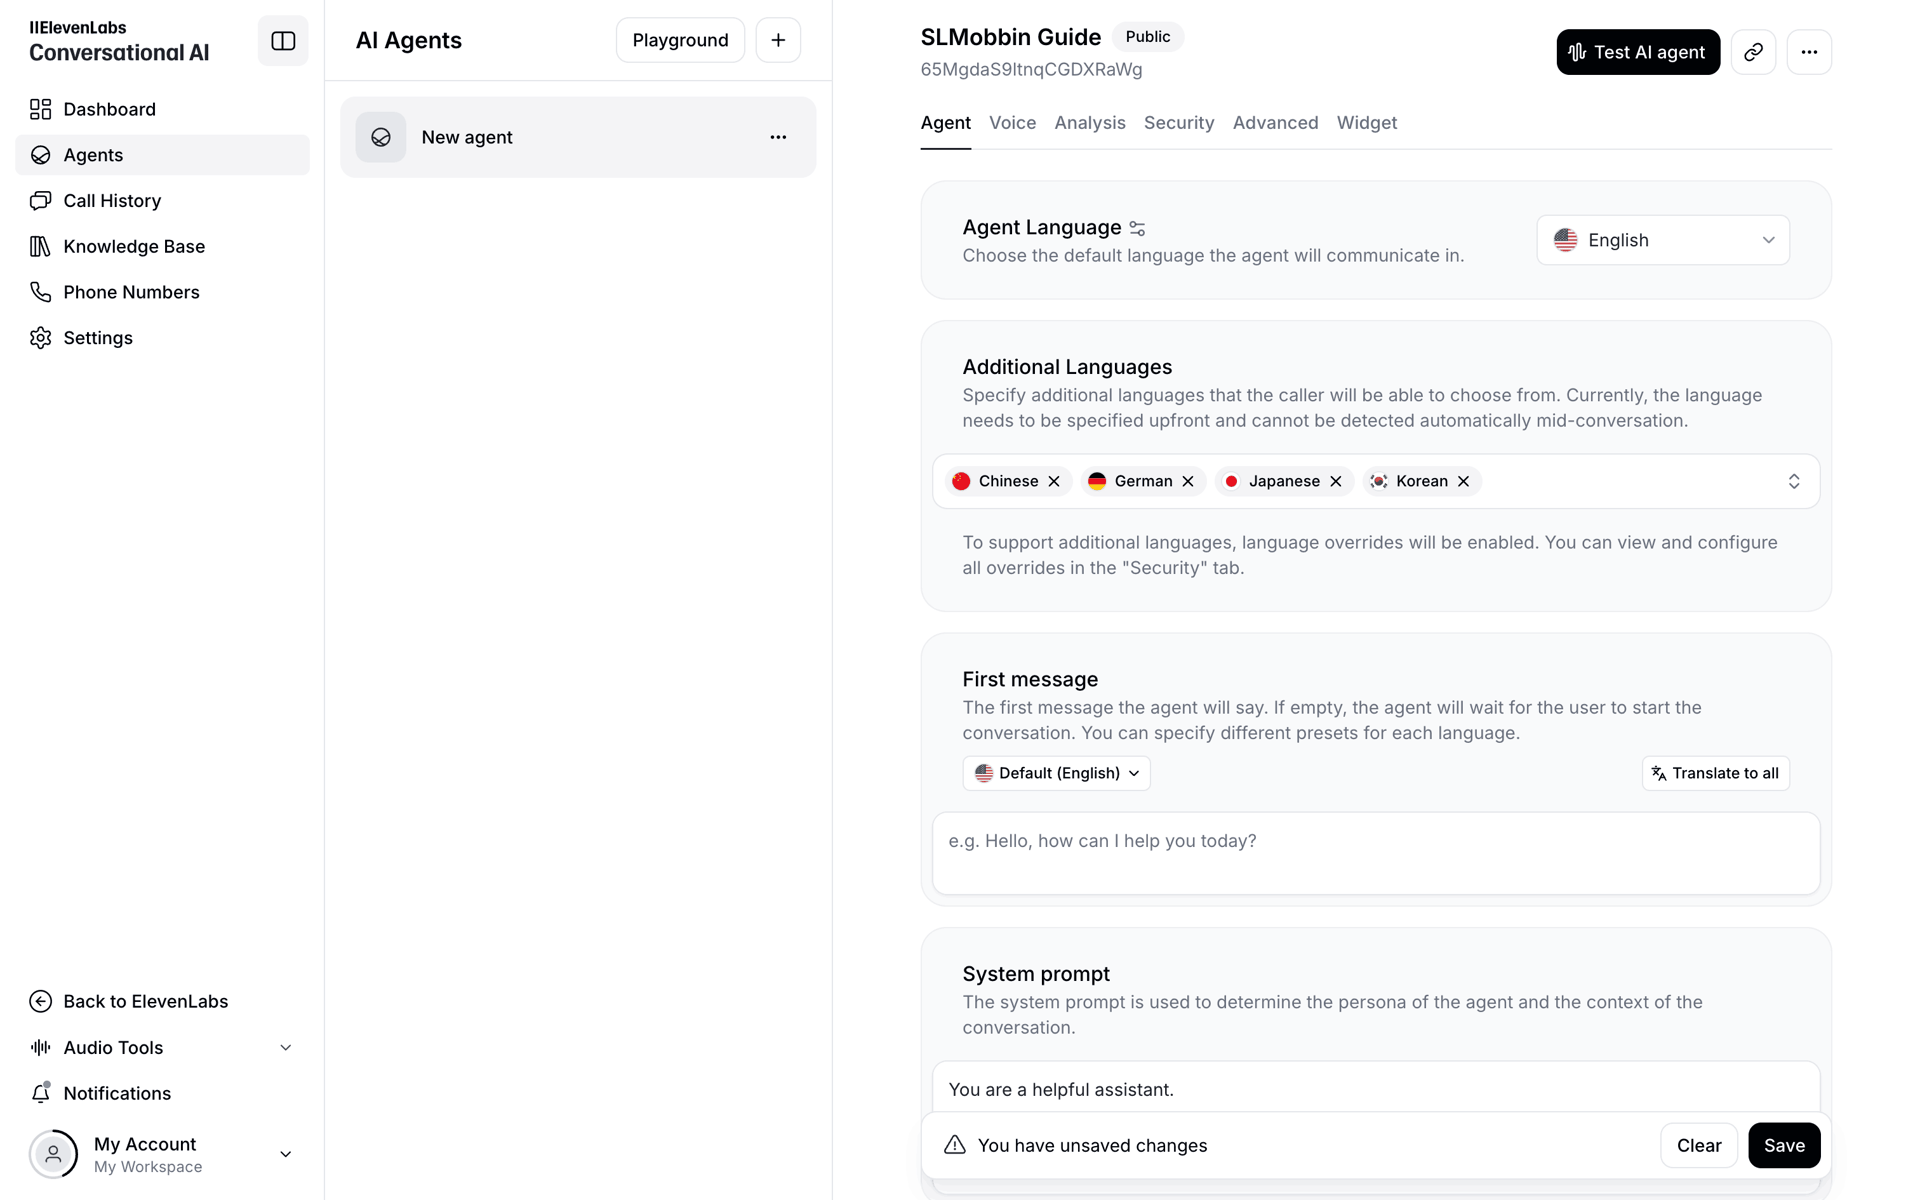1920x1200 pixels.
Task: Open the Playground button
Action: tap(680, 40)
